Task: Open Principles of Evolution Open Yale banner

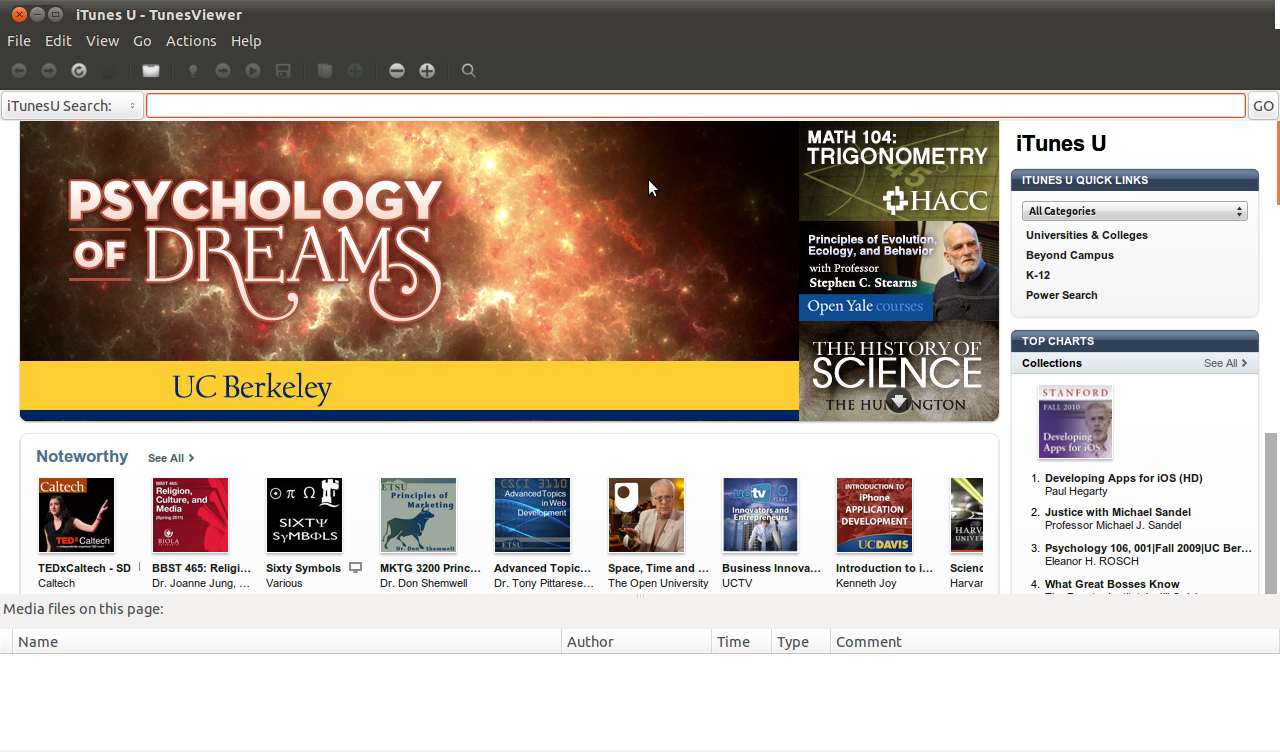Action: pyautogui.click(x=899, y=271)
